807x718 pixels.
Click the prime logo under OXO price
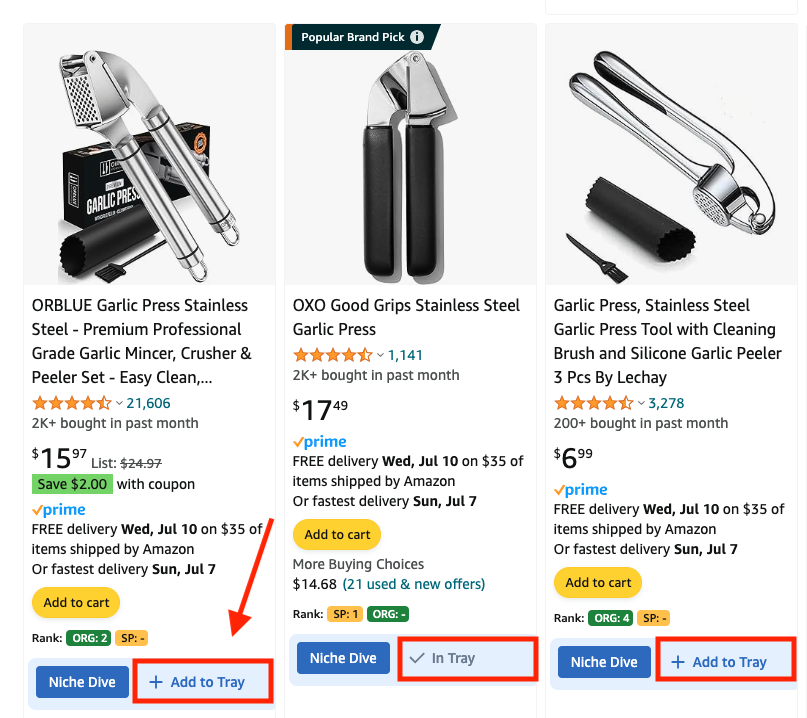[x=320, y=442]
